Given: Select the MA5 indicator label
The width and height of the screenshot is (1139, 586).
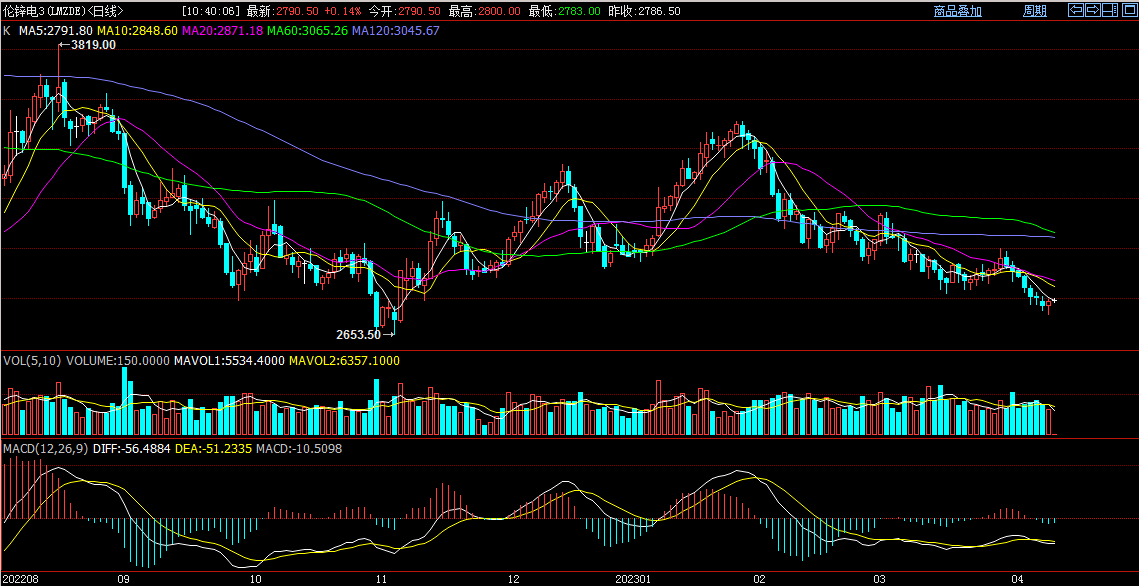Looking at the screenshot, I should (56, 31).
